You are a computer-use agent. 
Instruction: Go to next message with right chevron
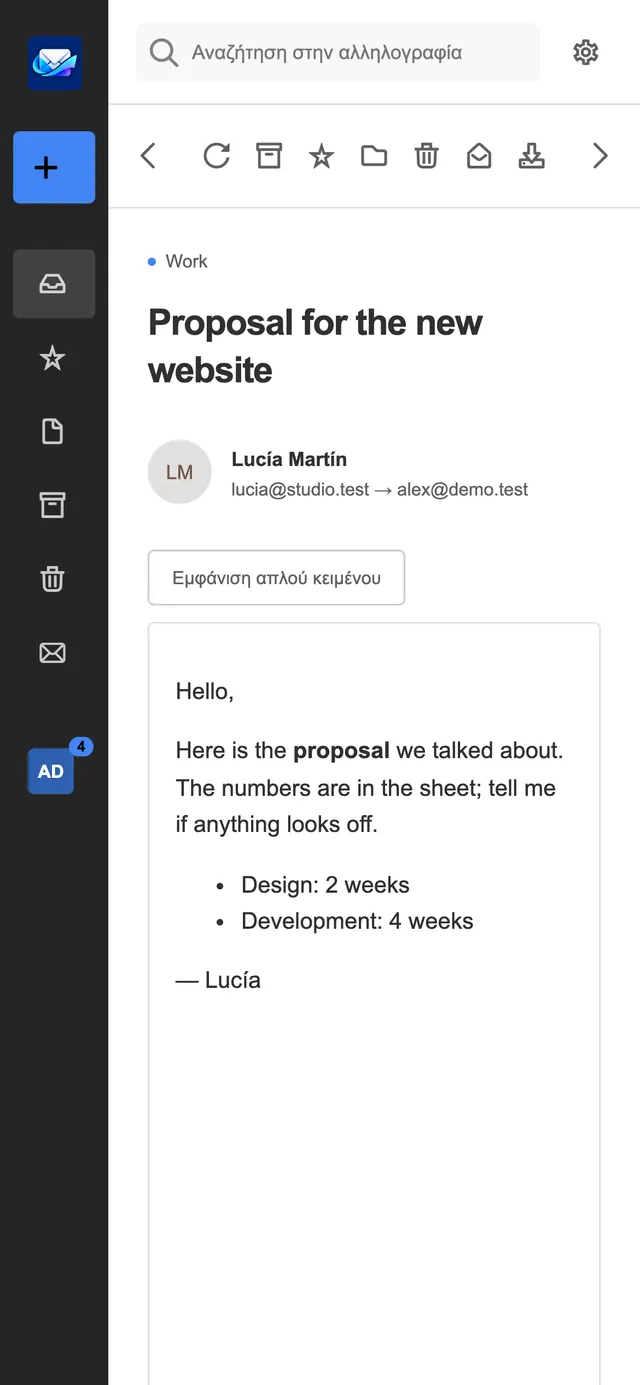pos(600,156)
